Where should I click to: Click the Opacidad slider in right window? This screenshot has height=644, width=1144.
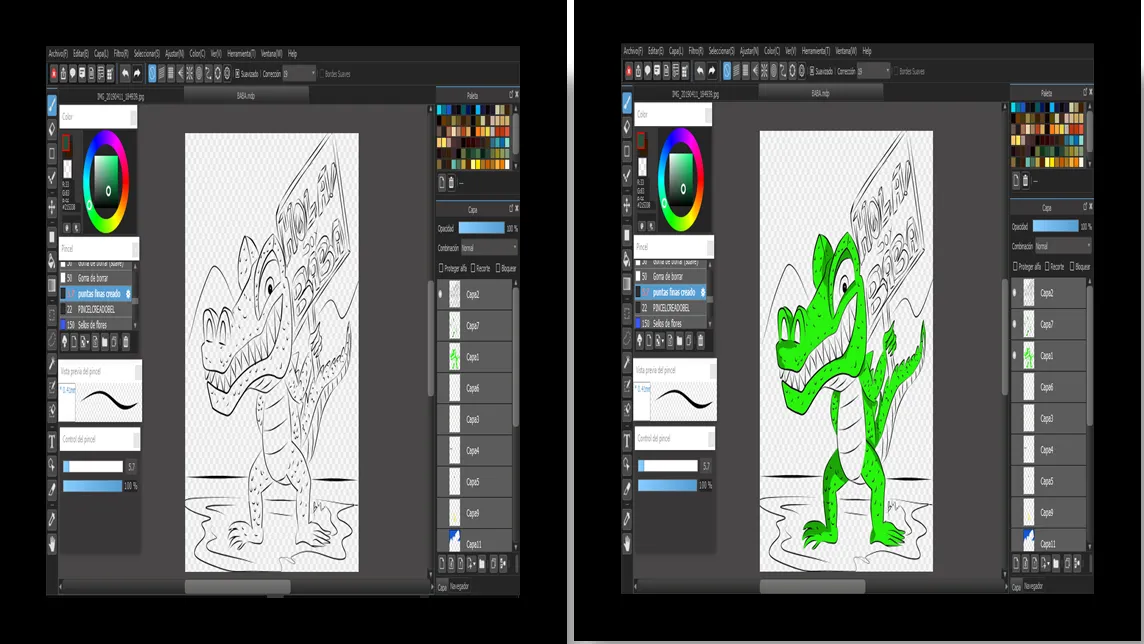1048,227
